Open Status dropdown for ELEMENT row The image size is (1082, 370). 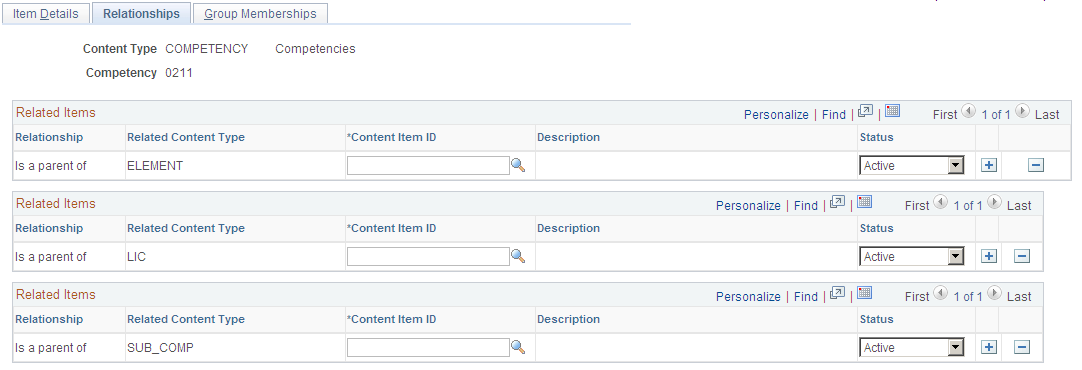click(912, 166)
